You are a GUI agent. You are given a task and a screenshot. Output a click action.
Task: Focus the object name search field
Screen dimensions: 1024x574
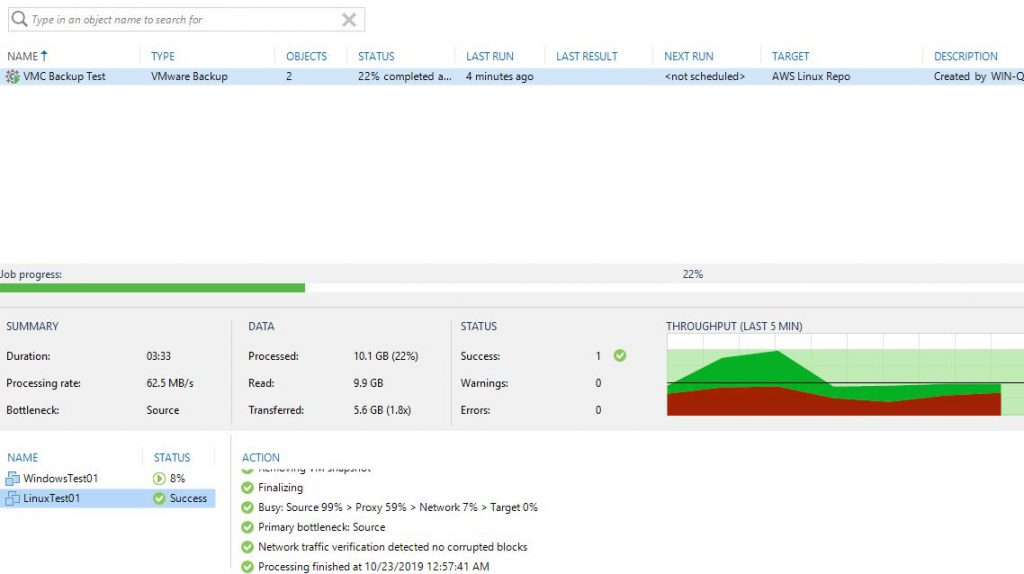coord(186,20)
